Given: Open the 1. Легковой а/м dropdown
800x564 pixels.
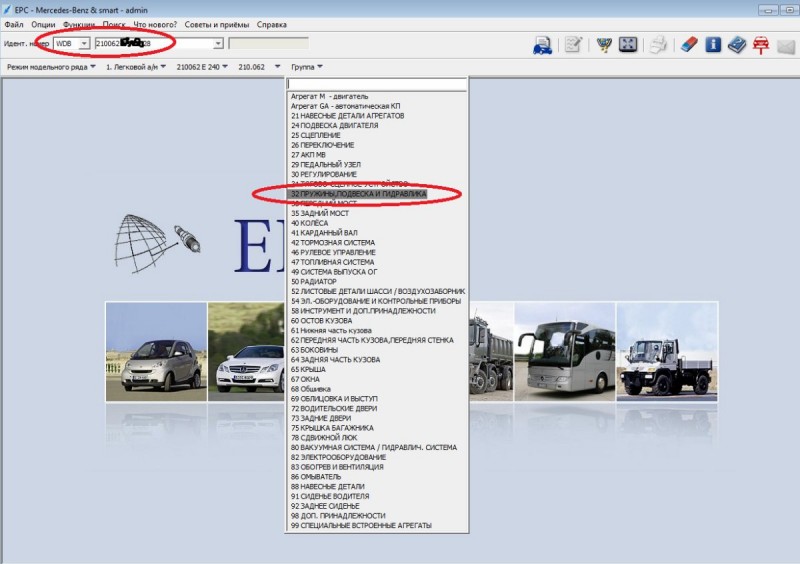Looking at the screenshot, I should click(x=136, y=67).
